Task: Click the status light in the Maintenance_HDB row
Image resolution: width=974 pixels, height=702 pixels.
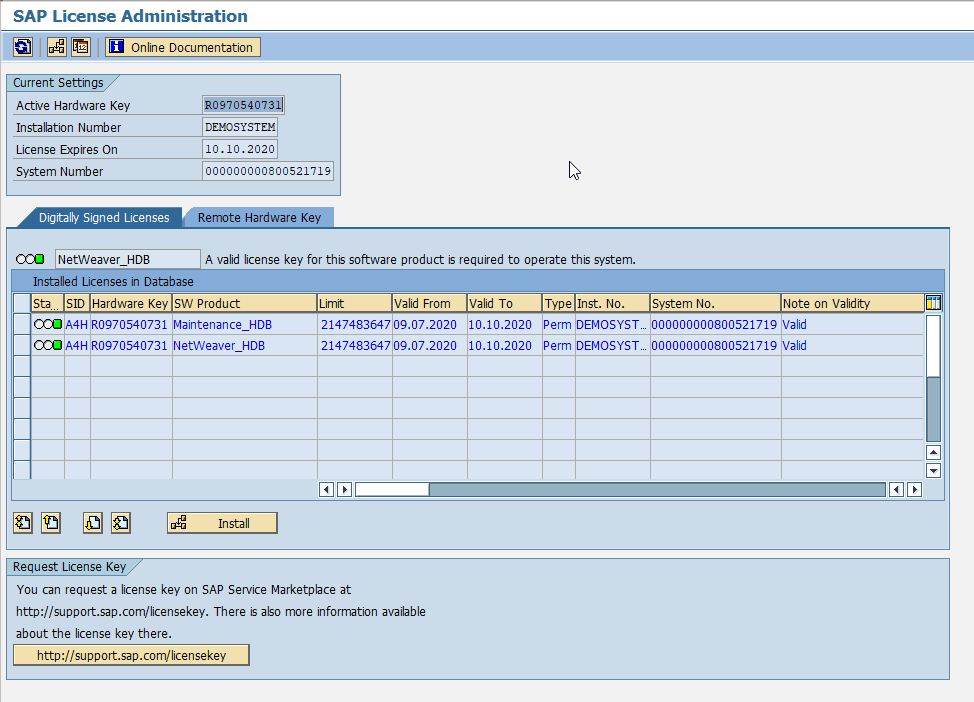Action: tap(48, 324)
